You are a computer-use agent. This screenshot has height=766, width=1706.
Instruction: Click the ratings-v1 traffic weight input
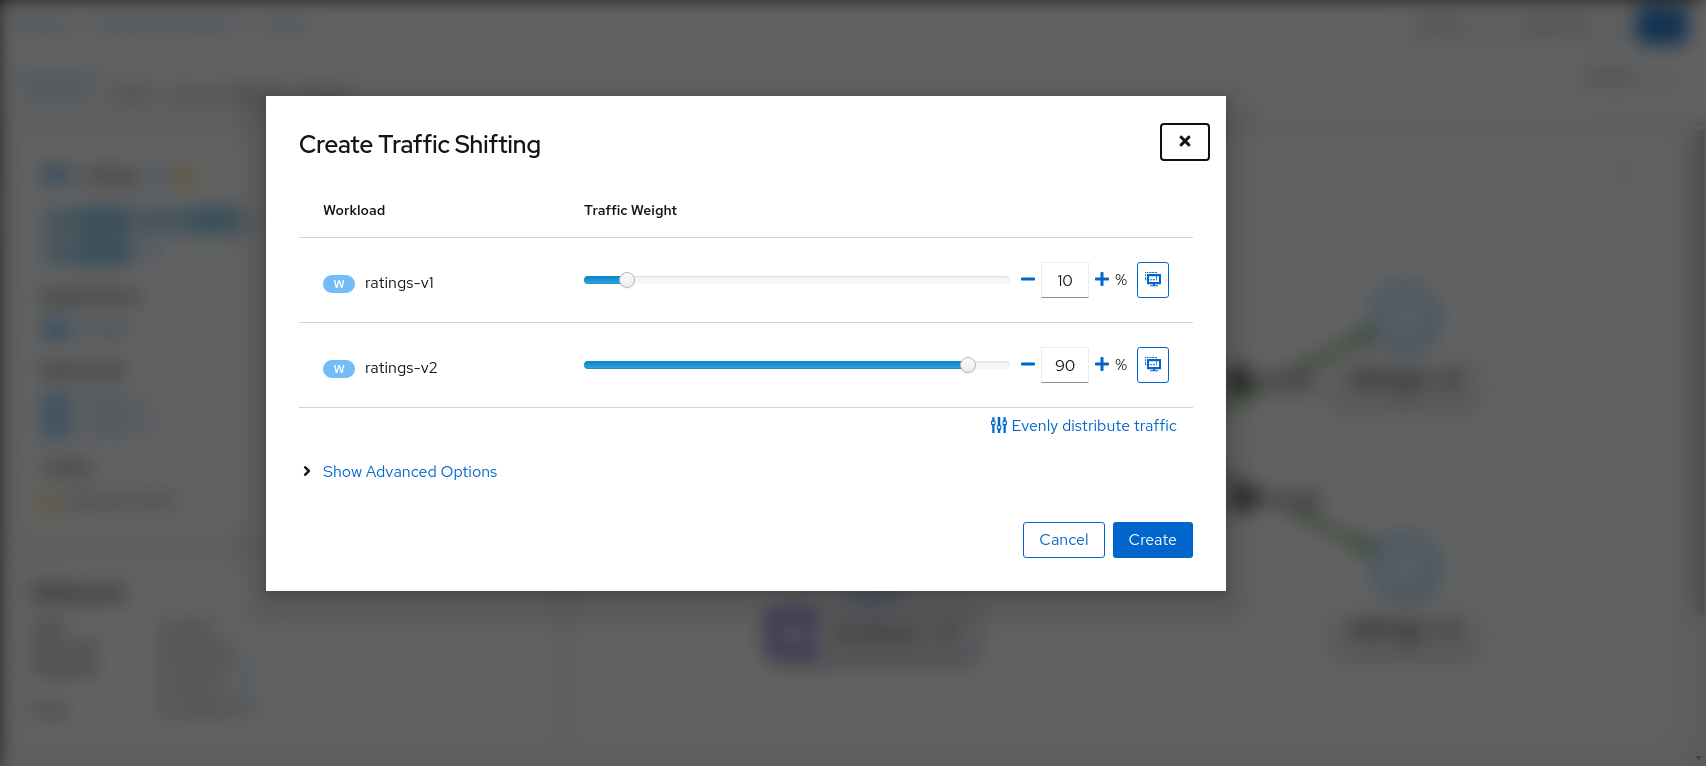[x=1064, y=280]
